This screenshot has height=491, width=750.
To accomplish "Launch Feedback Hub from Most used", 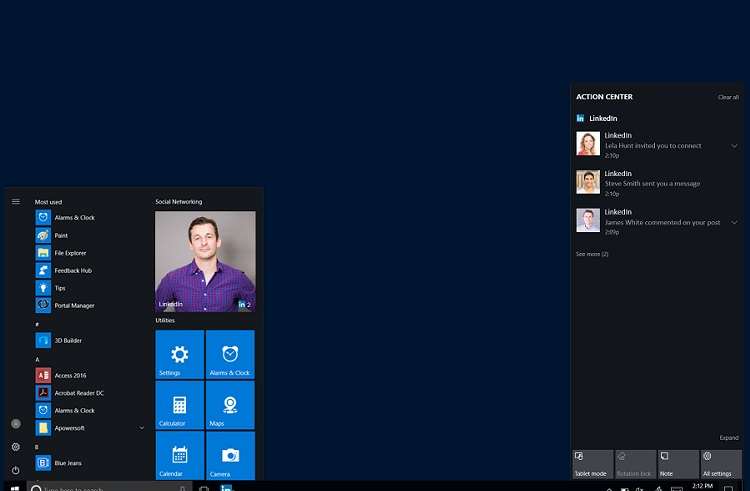I will [x=64, y=270].
